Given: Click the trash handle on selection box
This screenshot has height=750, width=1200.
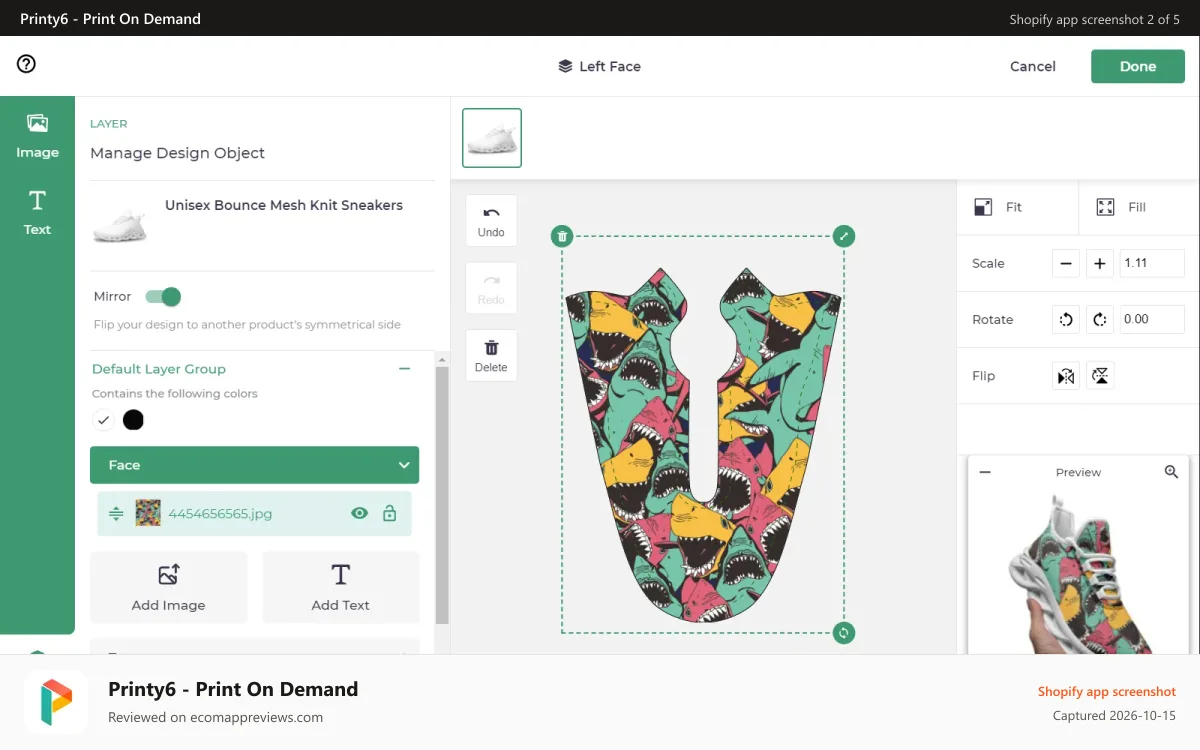Looking at the screenshot, I should pyautogui.click(x=562, y=236).
